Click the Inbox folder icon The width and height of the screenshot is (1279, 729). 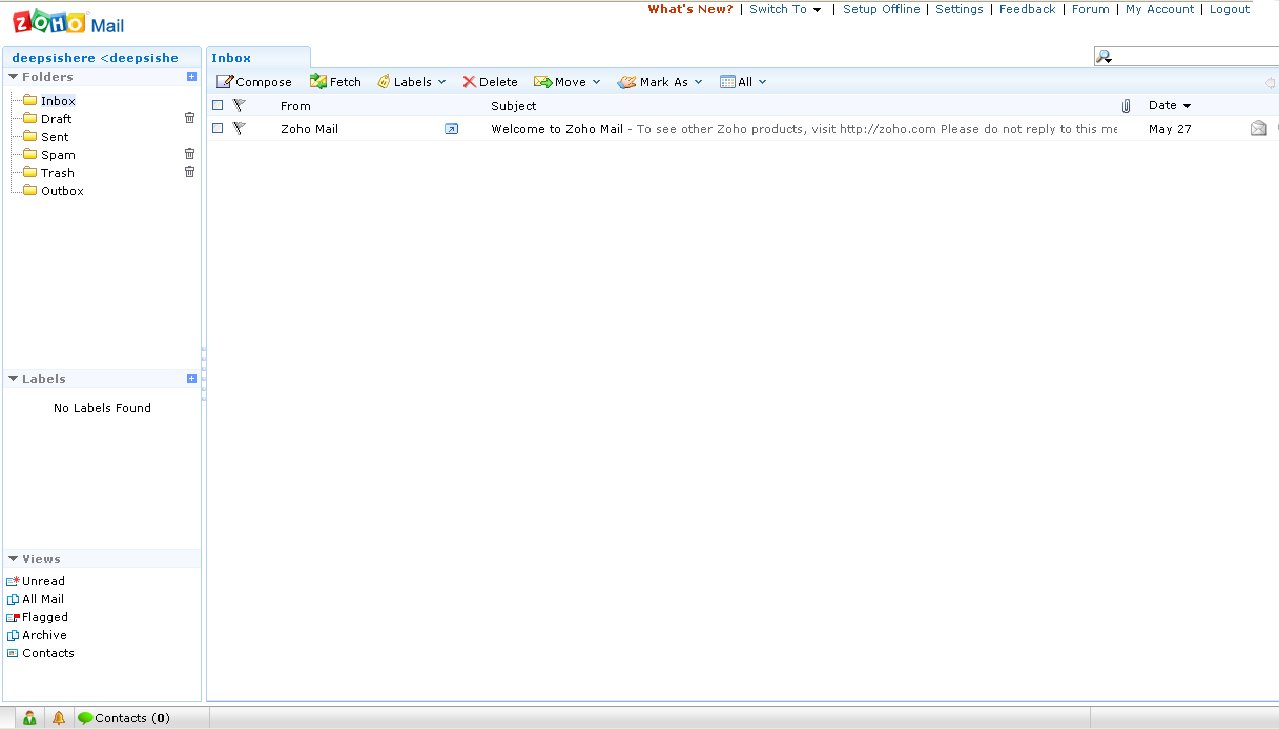[30, 100]
